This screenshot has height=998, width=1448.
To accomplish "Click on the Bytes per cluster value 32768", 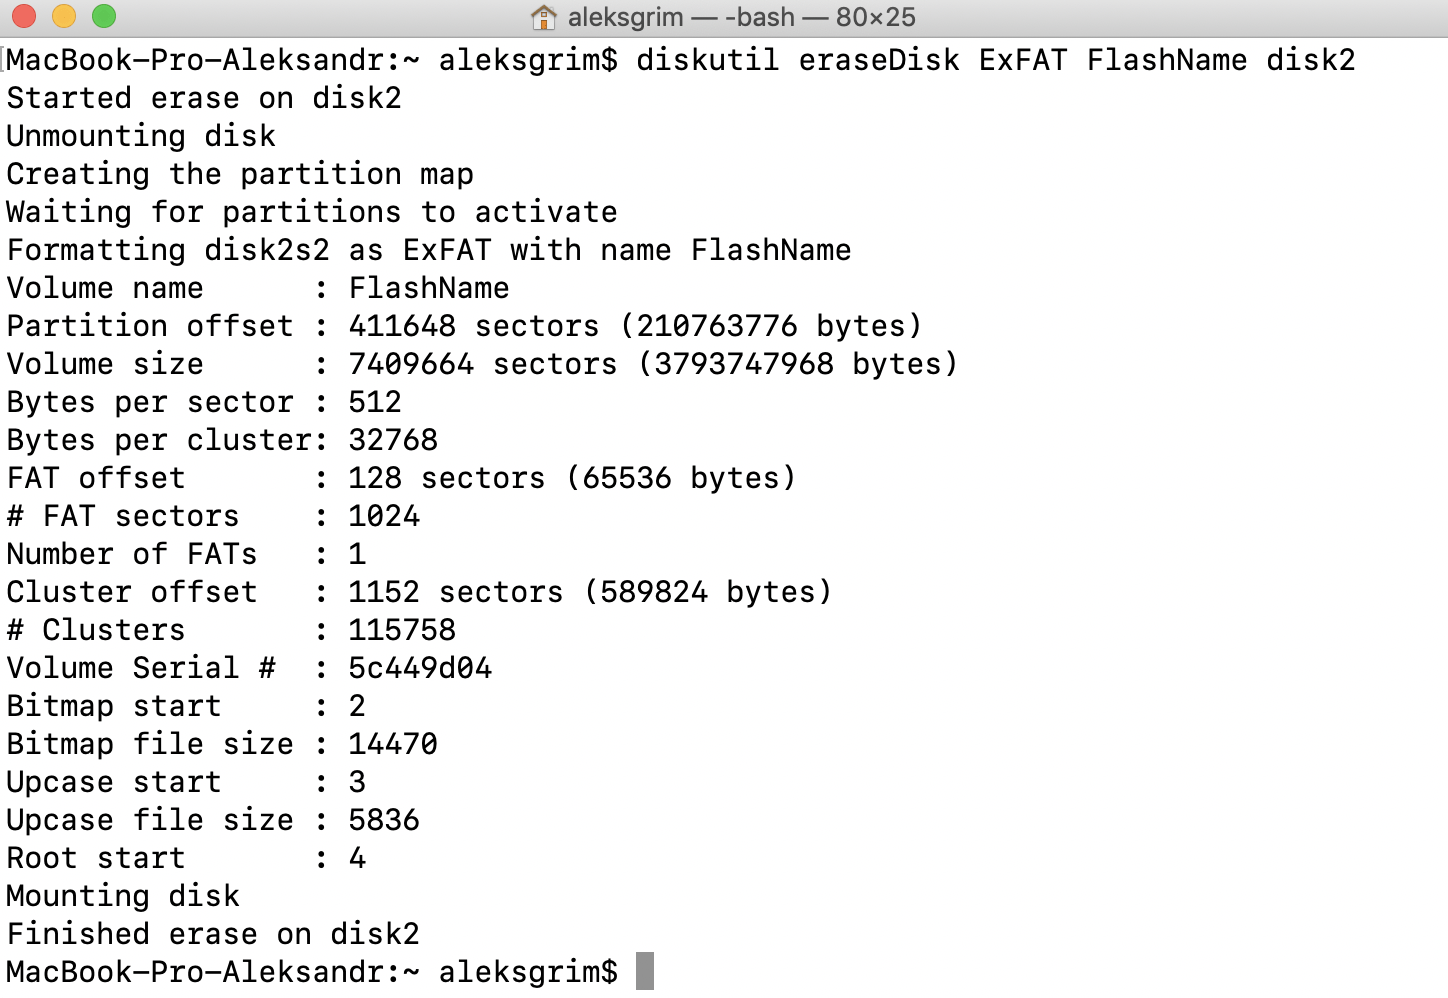I will 393,440.
